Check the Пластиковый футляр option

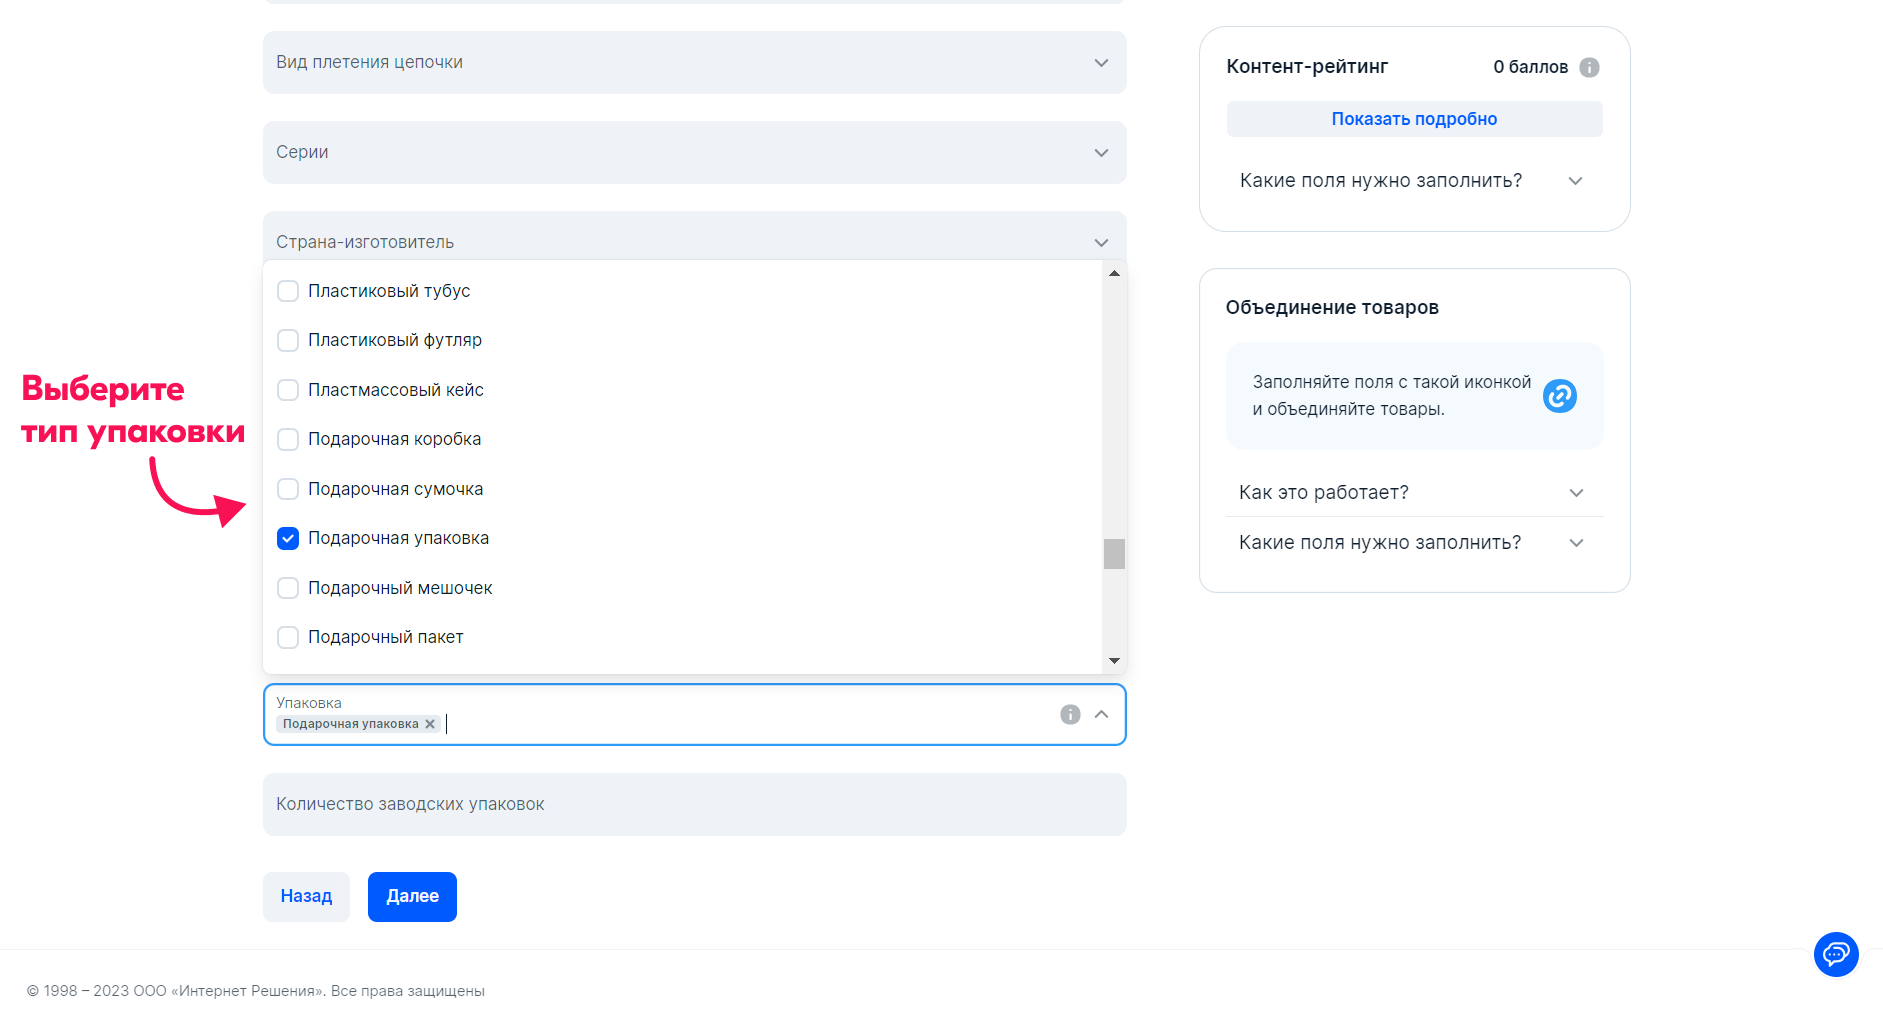coord(288,340)
